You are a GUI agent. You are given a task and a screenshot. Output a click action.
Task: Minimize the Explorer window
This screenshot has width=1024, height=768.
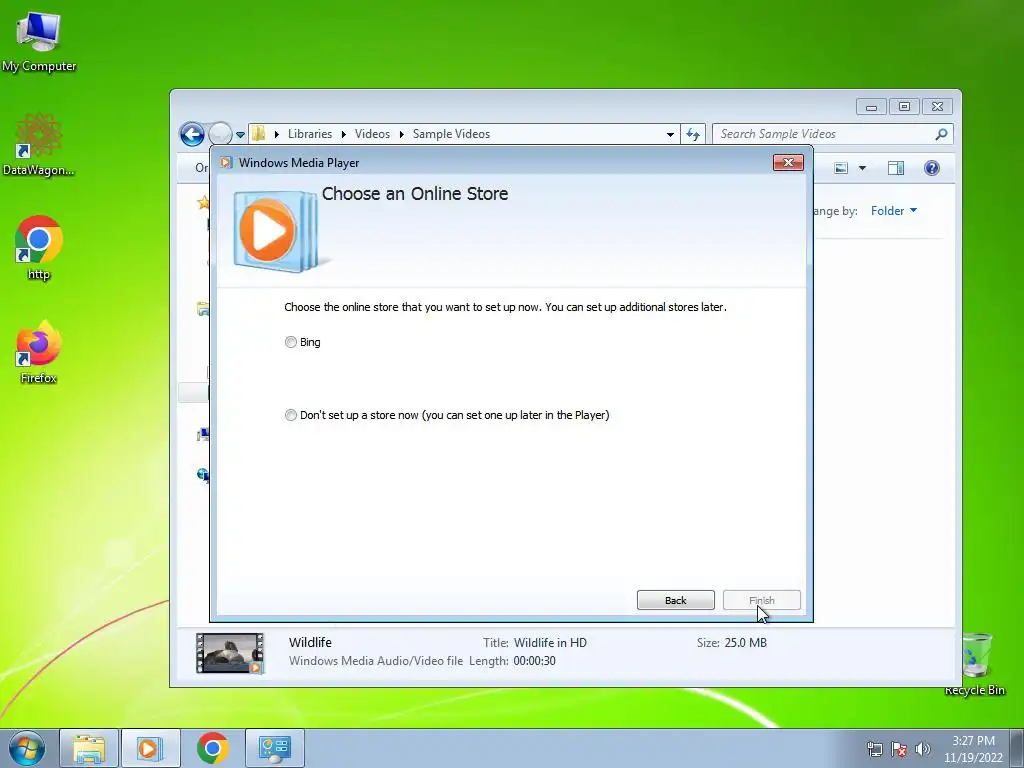pyautogui.click(x=871, y=107)
